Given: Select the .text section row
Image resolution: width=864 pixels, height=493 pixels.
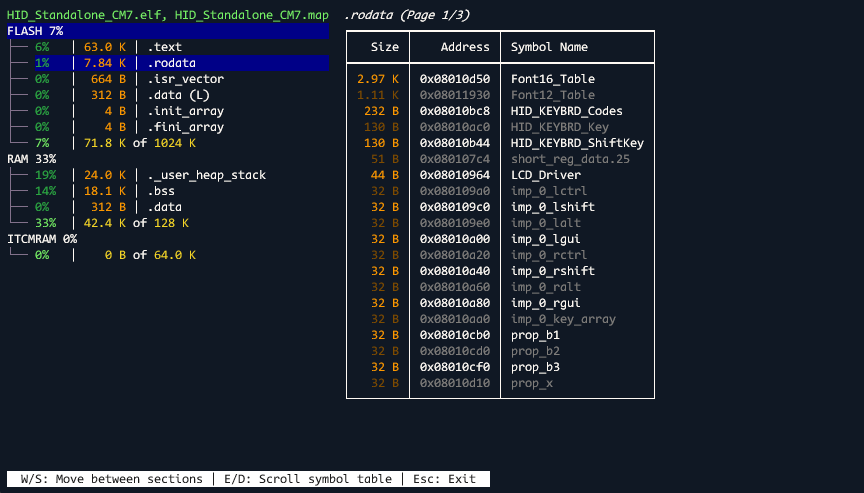Looking at the screenshot, I should point(164,47).
